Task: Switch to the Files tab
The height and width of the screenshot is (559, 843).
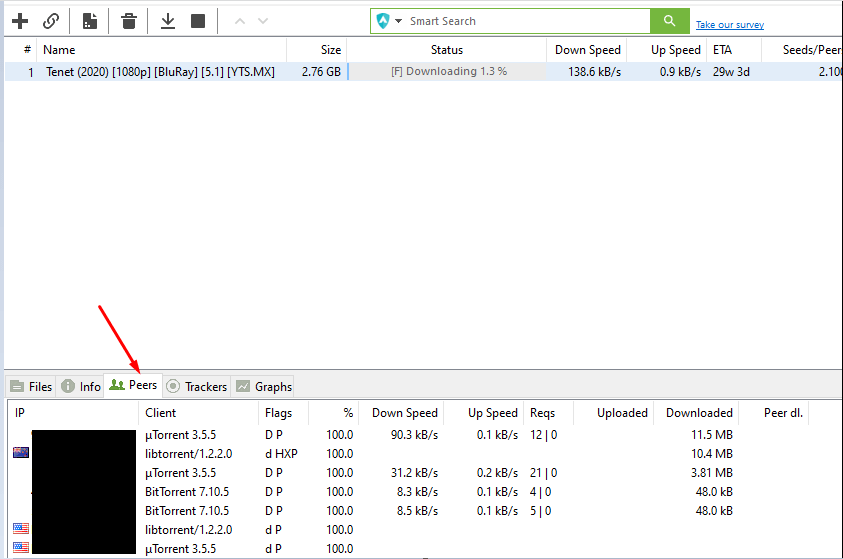Action: (31, 386)
